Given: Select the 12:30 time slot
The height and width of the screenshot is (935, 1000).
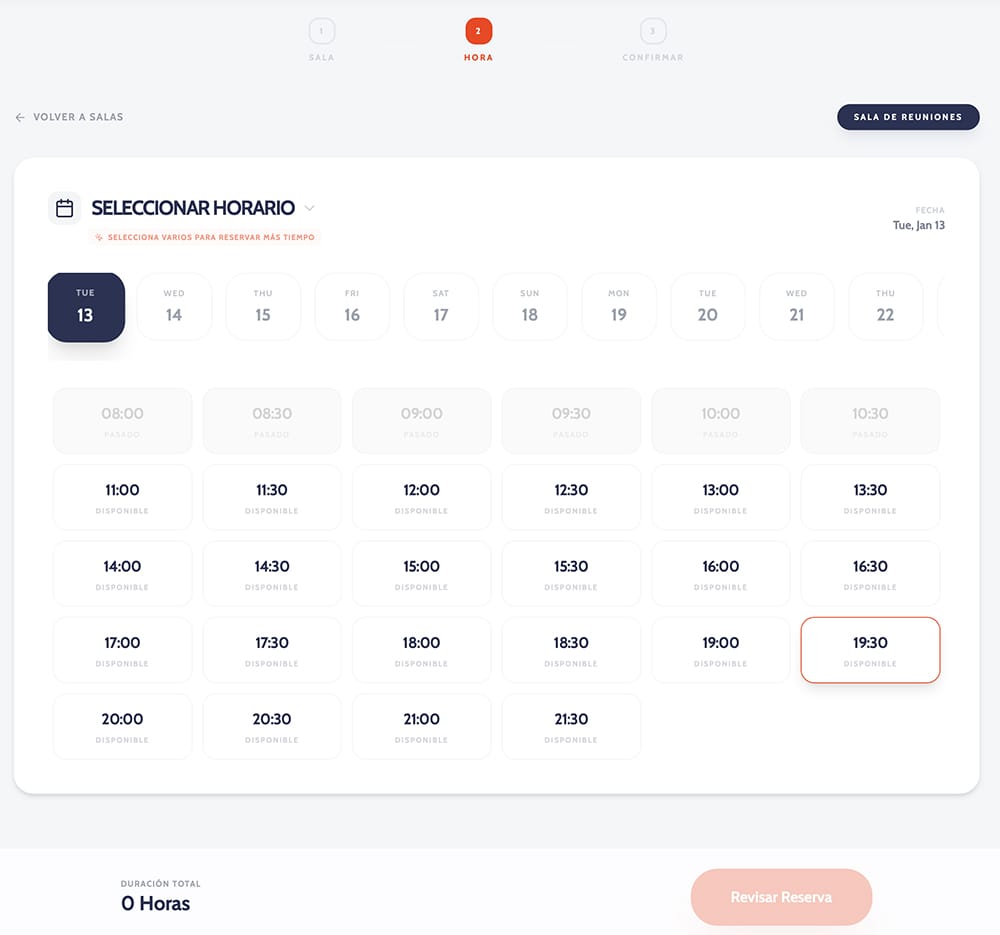Looking at the screenshot, I should (x=571, y=497).
